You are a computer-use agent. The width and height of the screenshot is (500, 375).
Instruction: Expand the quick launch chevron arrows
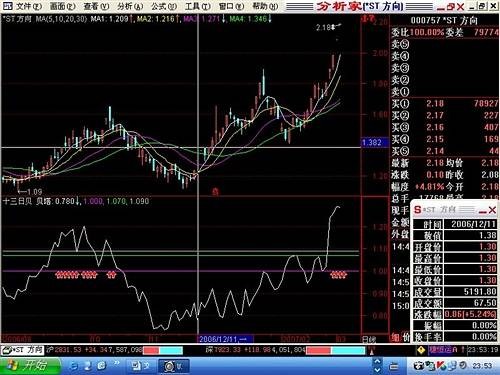pyautogui.click(x=116, y=363)
